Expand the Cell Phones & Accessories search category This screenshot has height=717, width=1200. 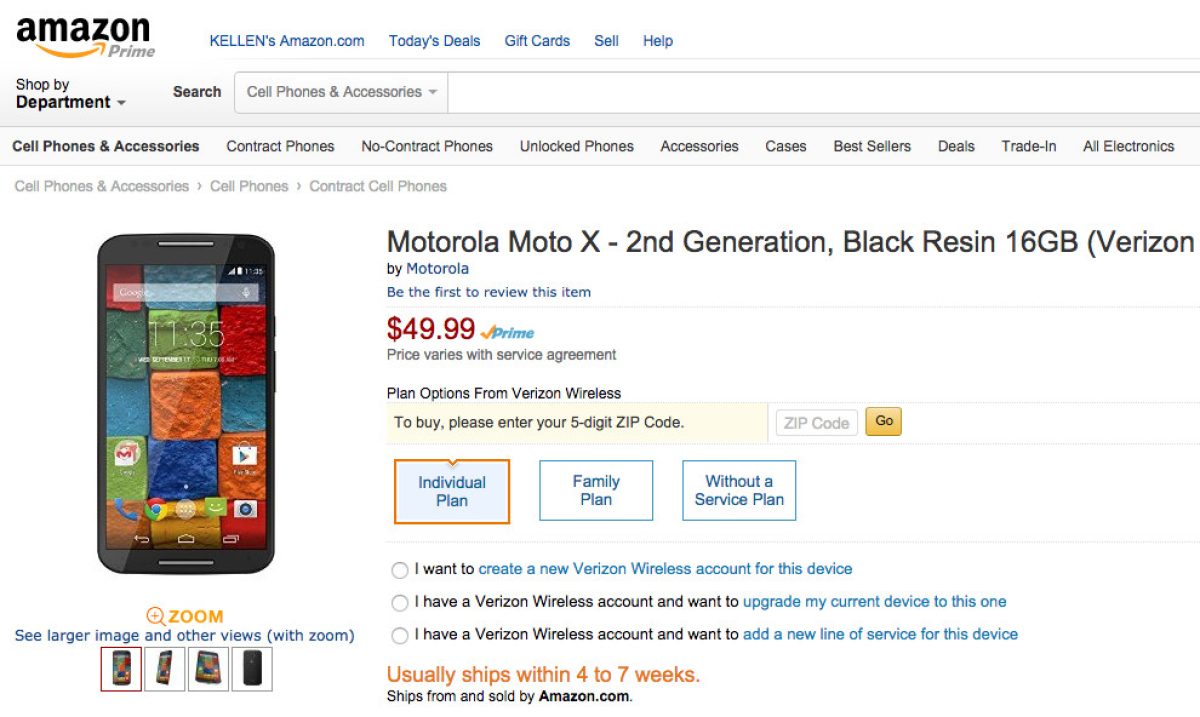[341, 92]
